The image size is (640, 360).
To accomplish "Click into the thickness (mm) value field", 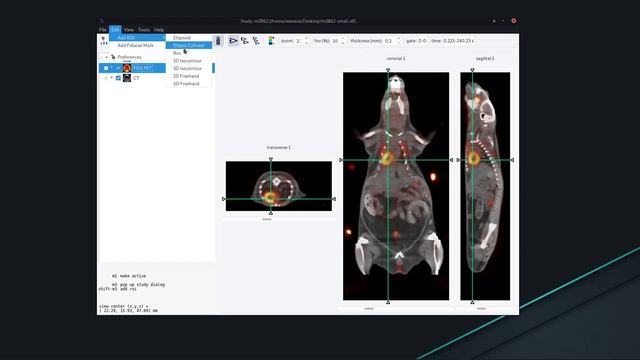I will tap(389, 41).
